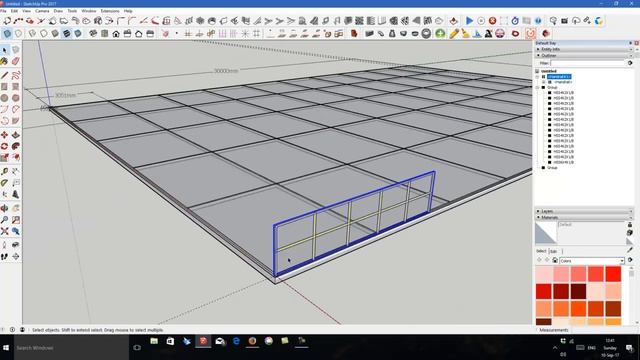Choose the Zoom magnifier tool

pyautogui.click(x=4, y=220)
